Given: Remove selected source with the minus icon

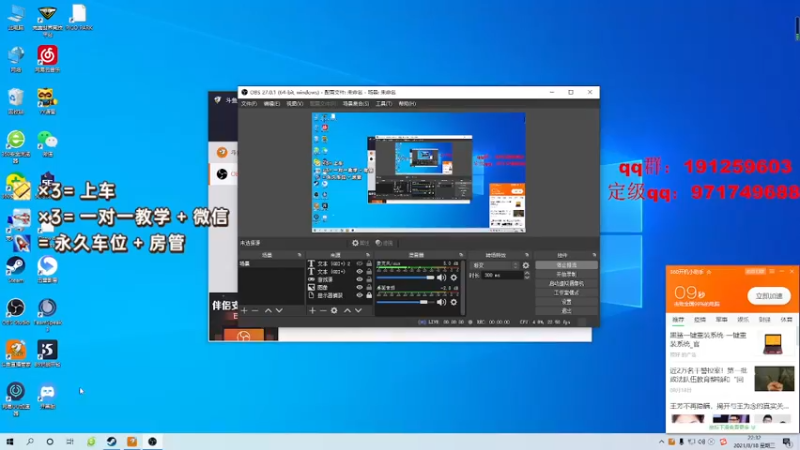Looking at the screenshot, I should tap(323, 310).
